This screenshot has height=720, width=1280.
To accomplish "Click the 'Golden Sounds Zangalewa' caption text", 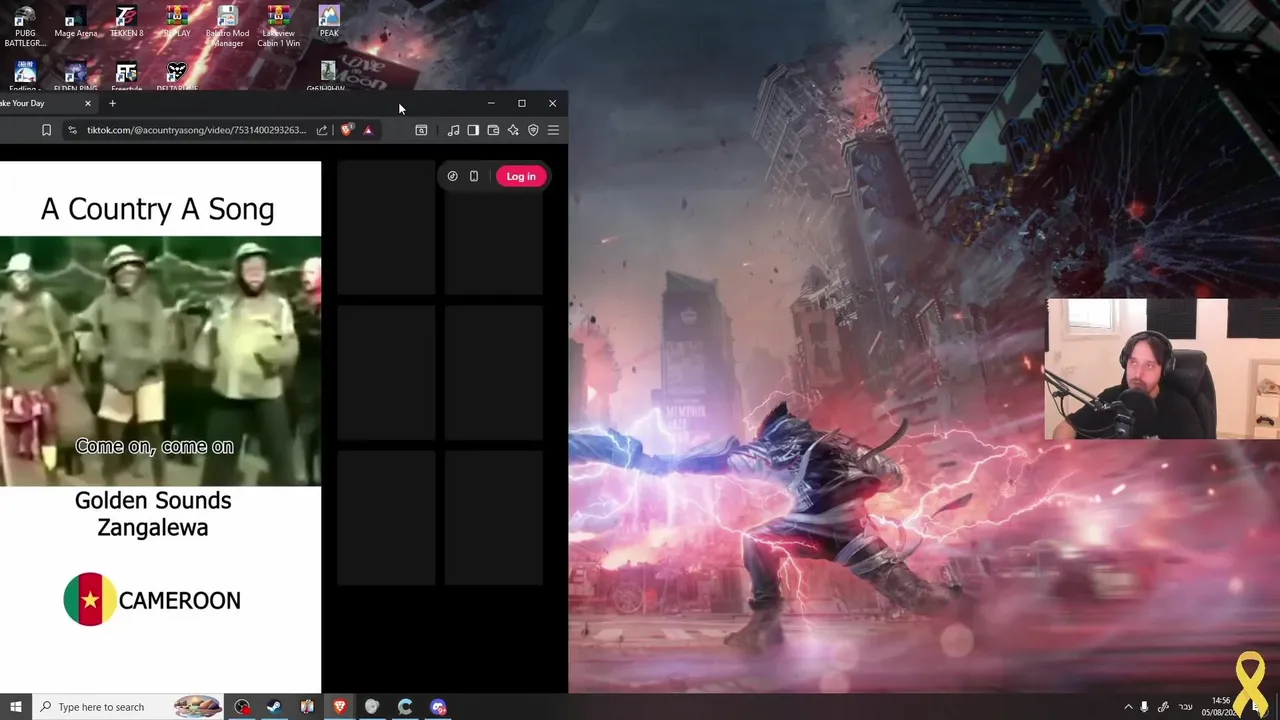I will [x=153, y=514].
